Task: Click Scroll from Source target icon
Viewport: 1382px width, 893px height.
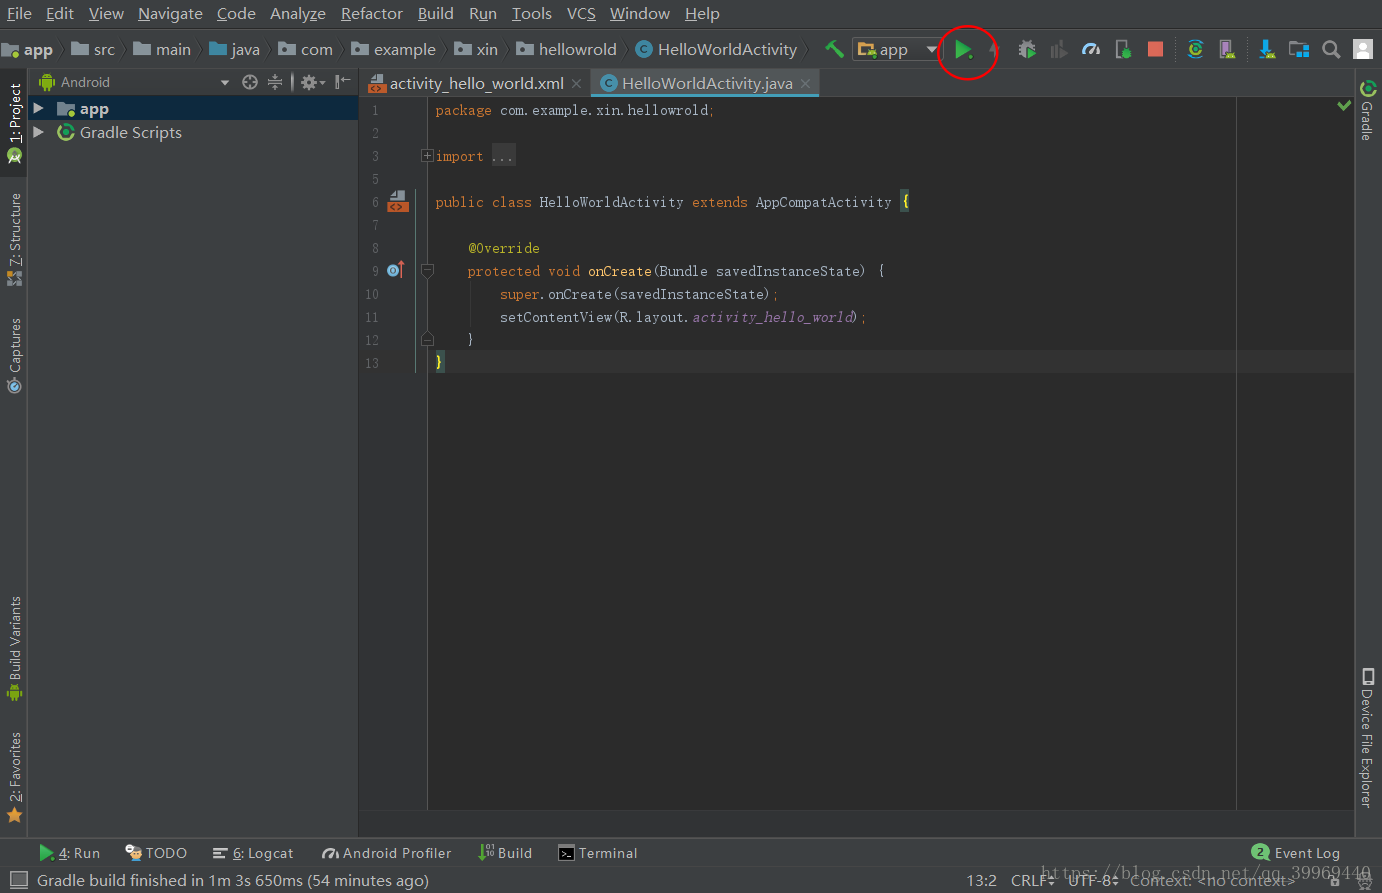Action: [x=250, y=82]
